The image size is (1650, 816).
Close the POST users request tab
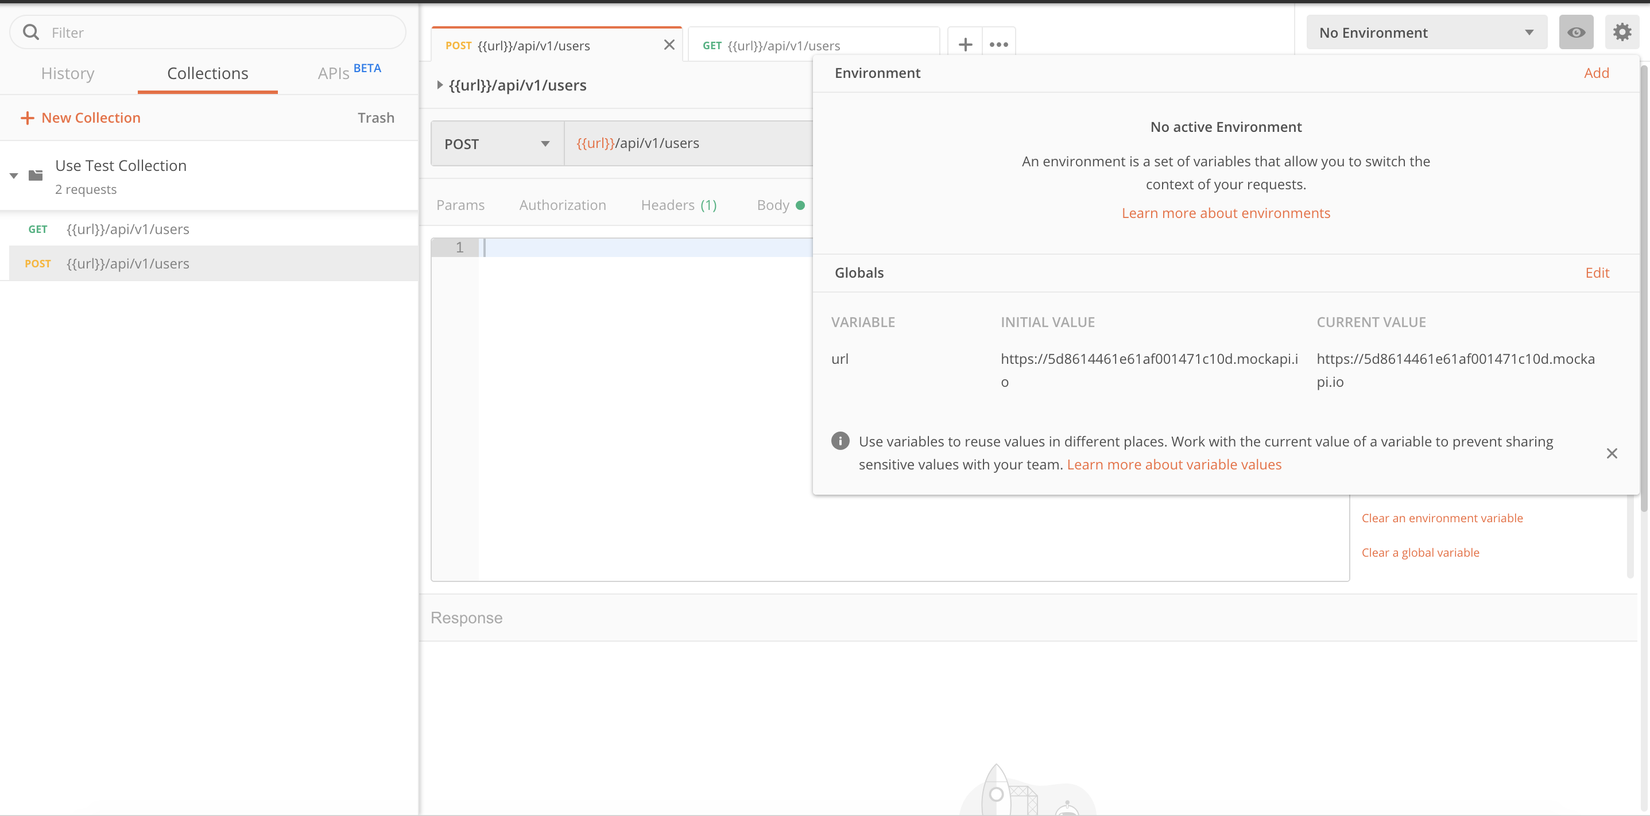669,45
